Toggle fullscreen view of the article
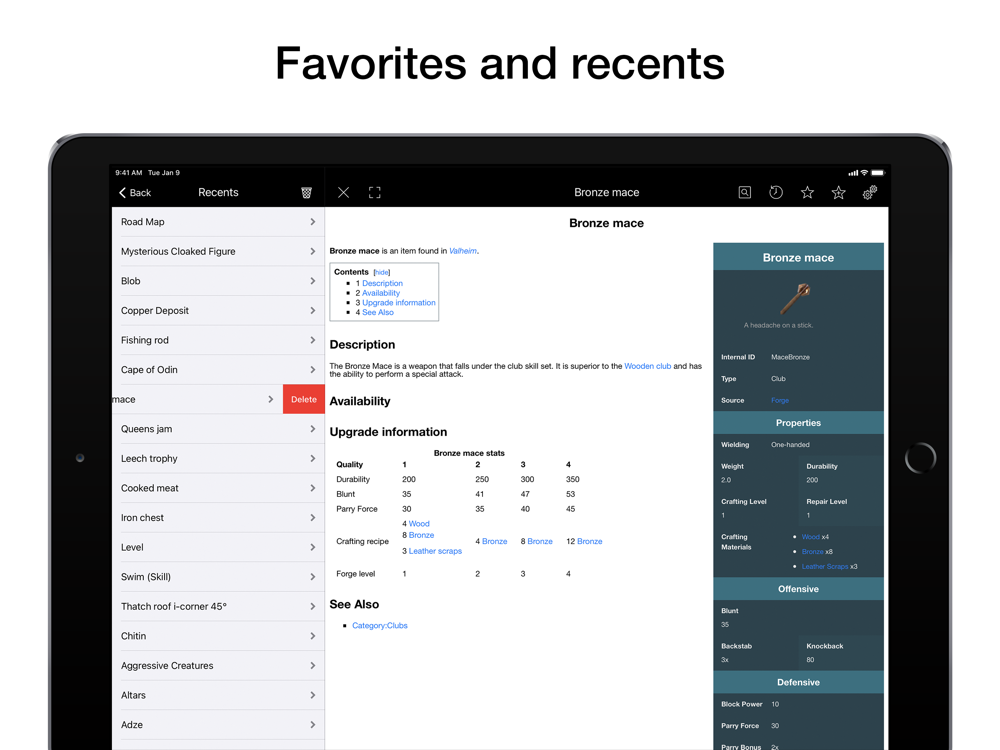The width and height of the screenshot is (1000, 750). [x=374, y=193]
